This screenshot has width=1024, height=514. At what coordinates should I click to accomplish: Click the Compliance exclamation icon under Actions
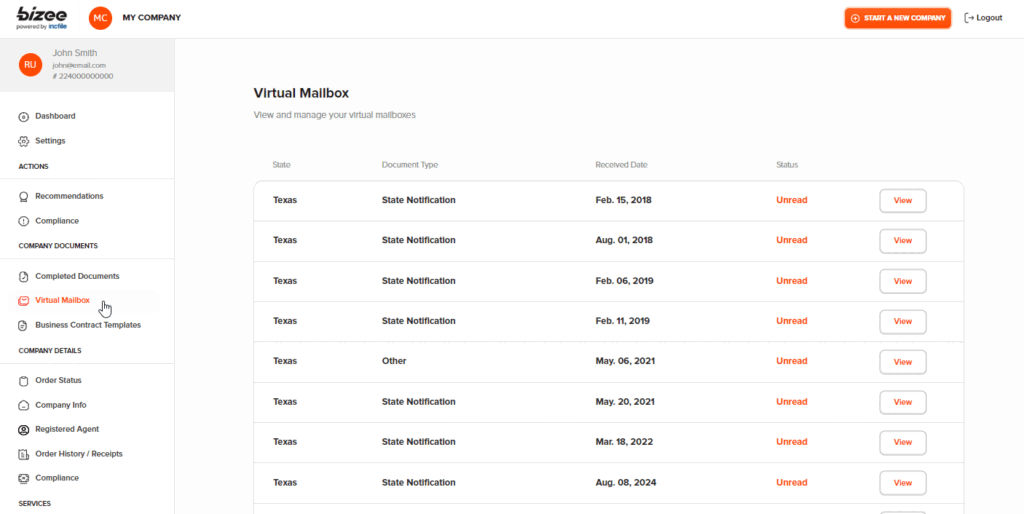point(24,221)
